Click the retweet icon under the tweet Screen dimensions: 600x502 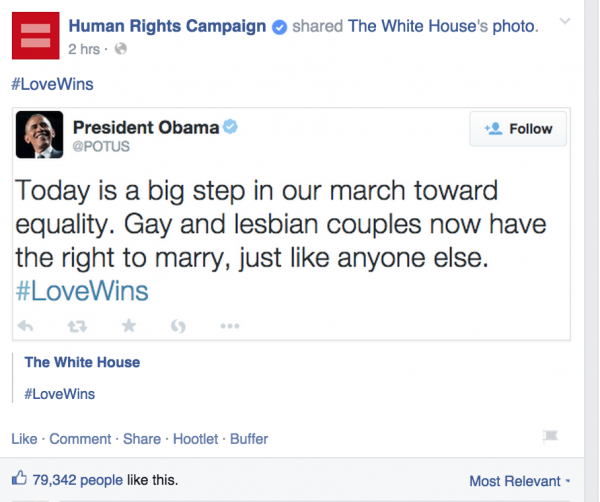[77, 326]
